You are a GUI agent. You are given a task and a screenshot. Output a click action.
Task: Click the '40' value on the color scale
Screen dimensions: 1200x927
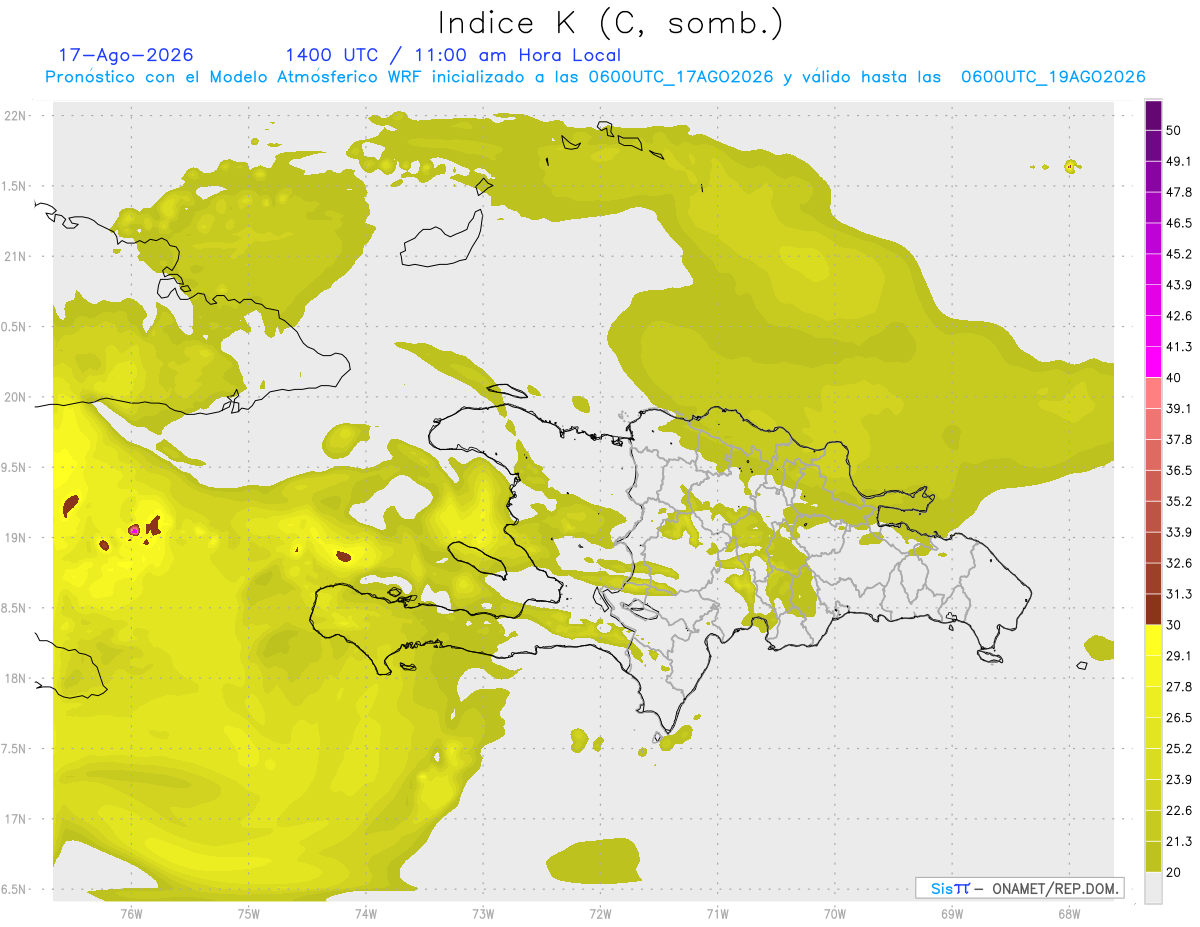pyautogui.click(x=1174, y=378)
